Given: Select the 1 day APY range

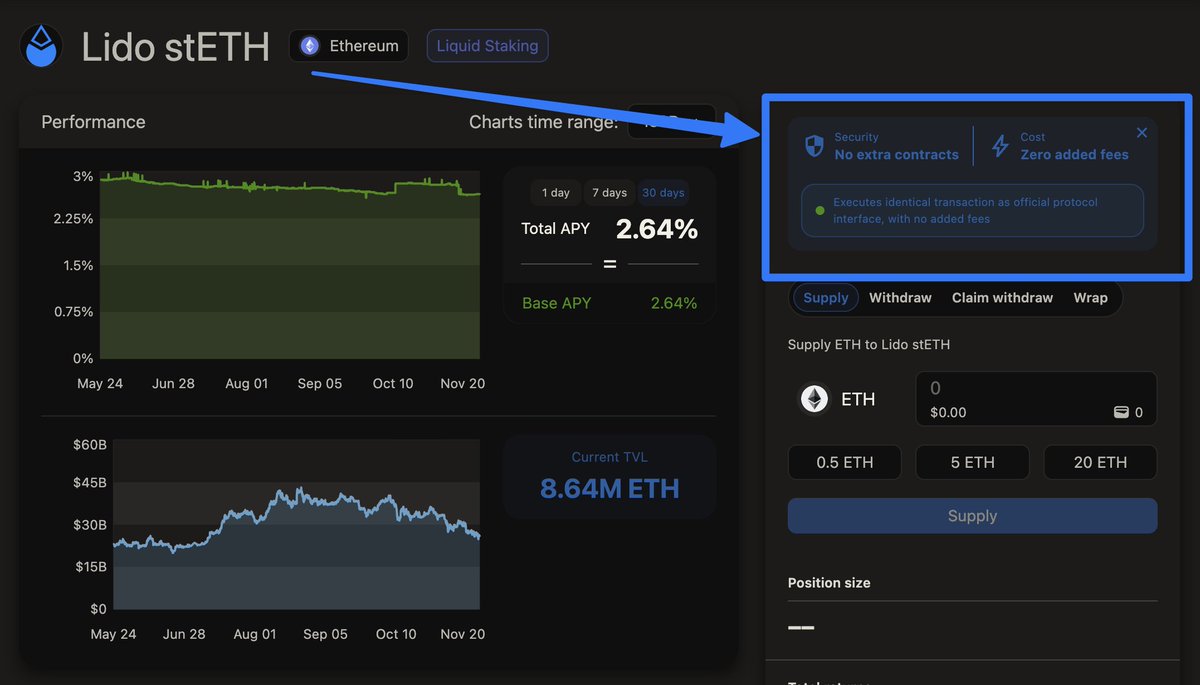Looking at the screenshot, I should click(x=556, y=193).
